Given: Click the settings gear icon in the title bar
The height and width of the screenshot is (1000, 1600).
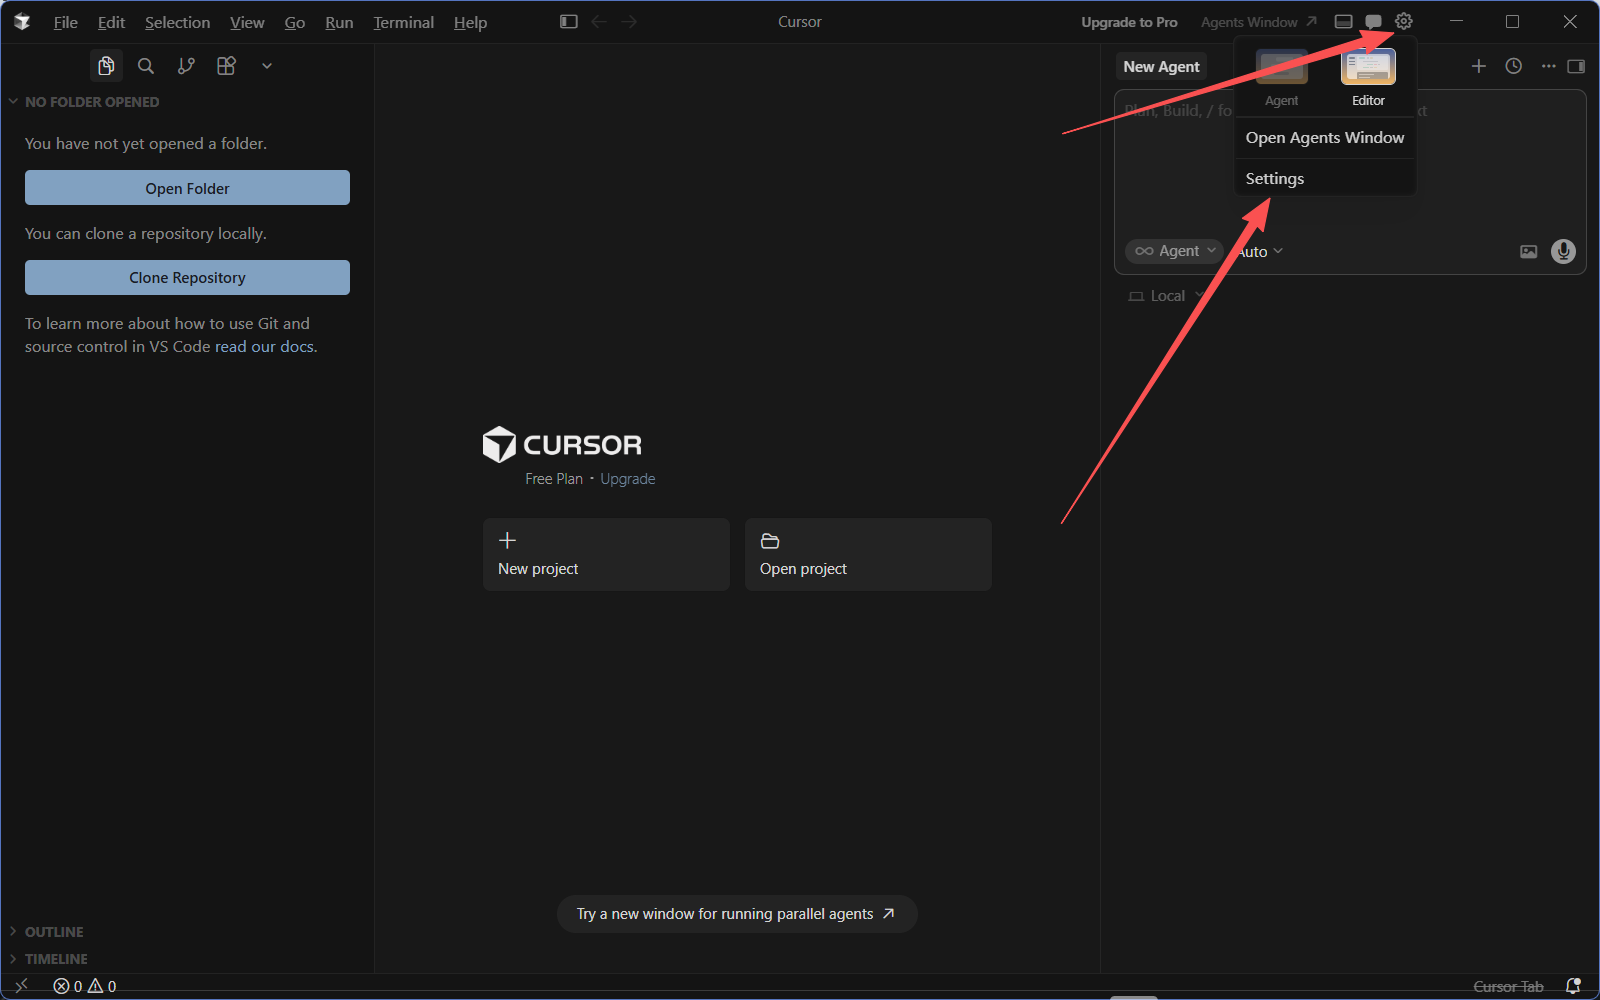Looking at the screenshot, I should (1404, 21).
